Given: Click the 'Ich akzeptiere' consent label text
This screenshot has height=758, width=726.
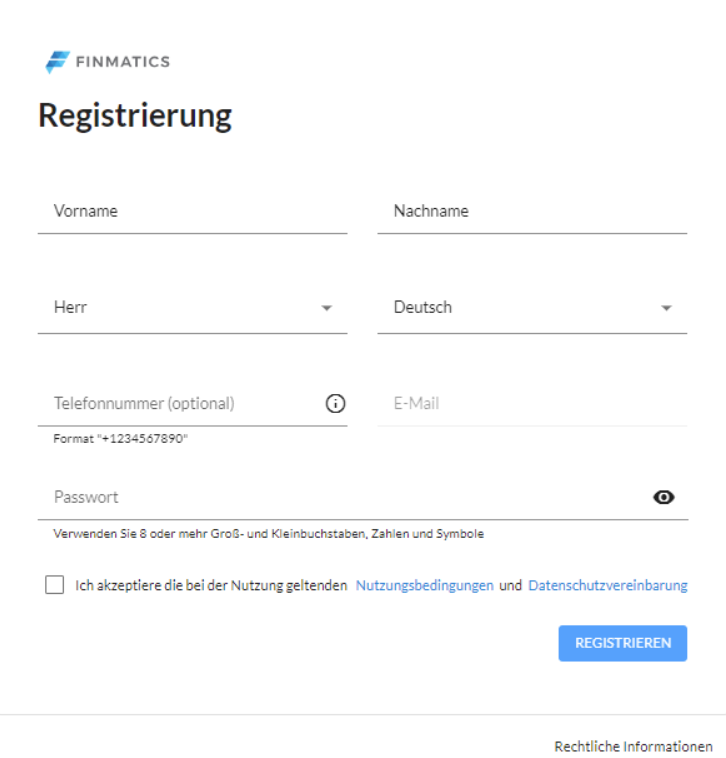Looking at the screenshot, I should [211, 585].
